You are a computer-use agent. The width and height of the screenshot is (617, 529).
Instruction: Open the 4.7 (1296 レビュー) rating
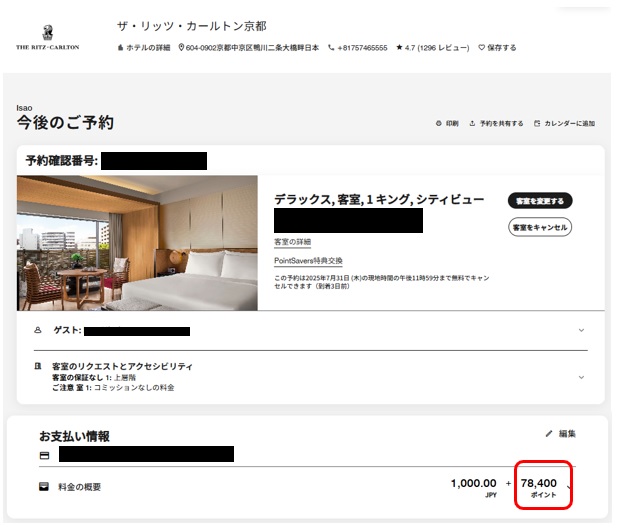tap(432, 48)
